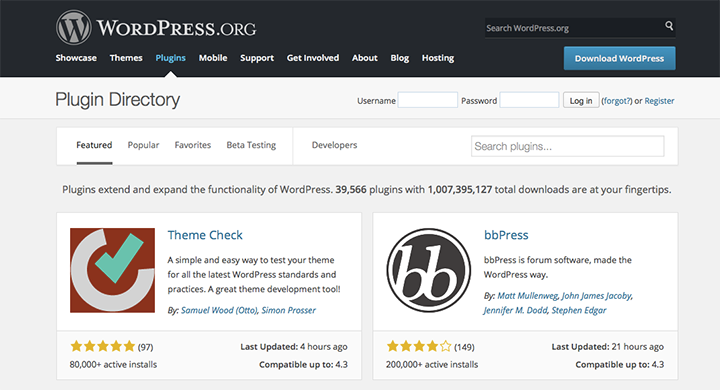Click the 200,000+ active installs text

click(x=432, y=365)
